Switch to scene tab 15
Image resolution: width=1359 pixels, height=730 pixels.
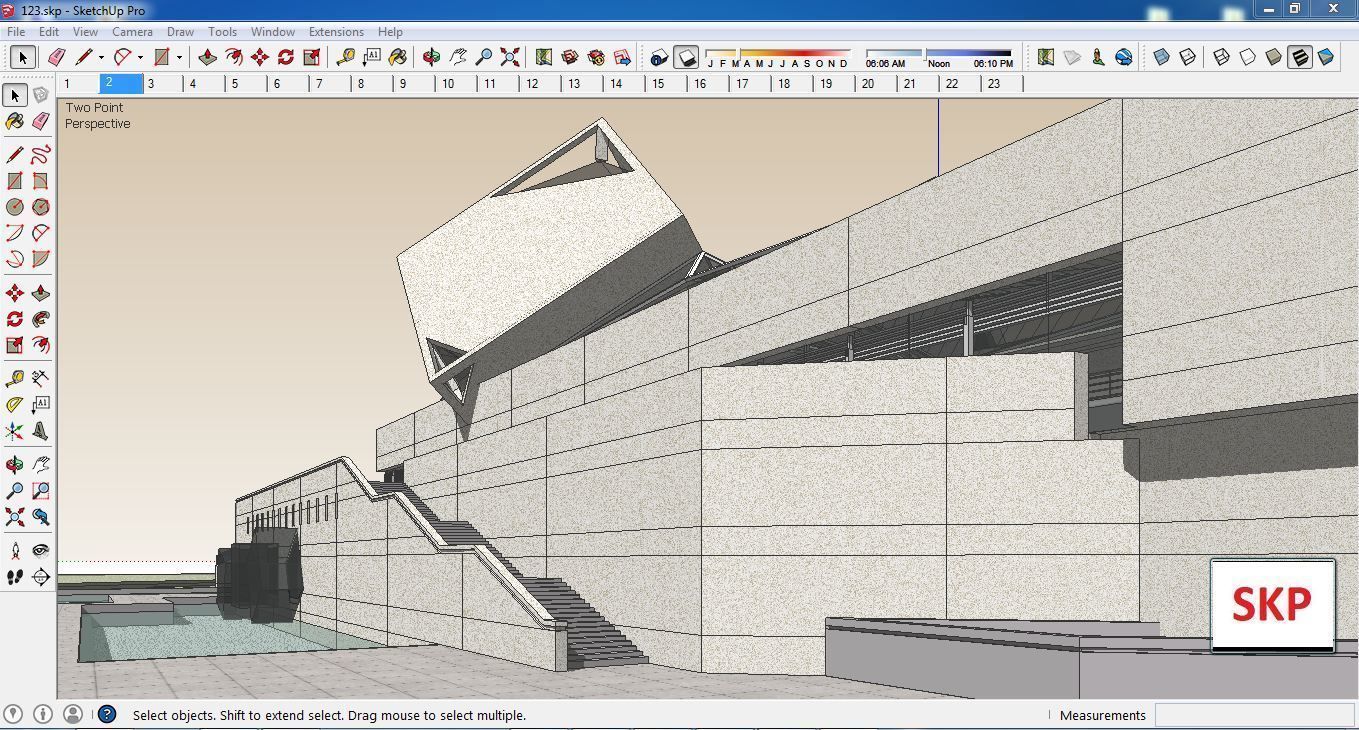pyautogui.click(x=667, y=84)
